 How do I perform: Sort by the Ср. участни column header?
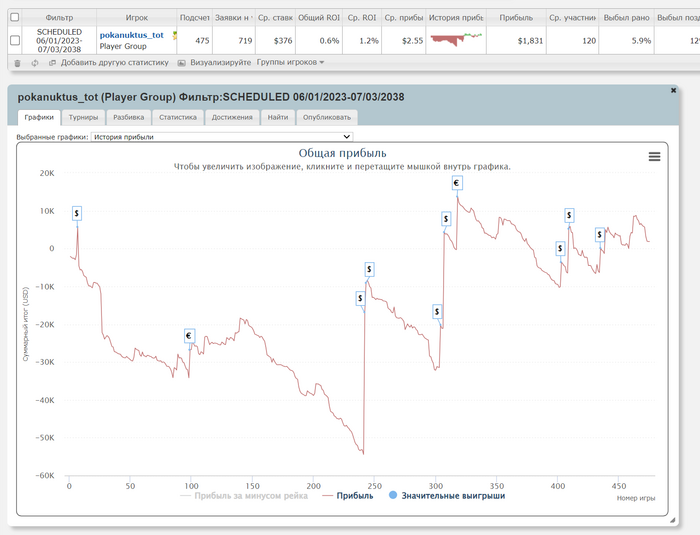572,17
